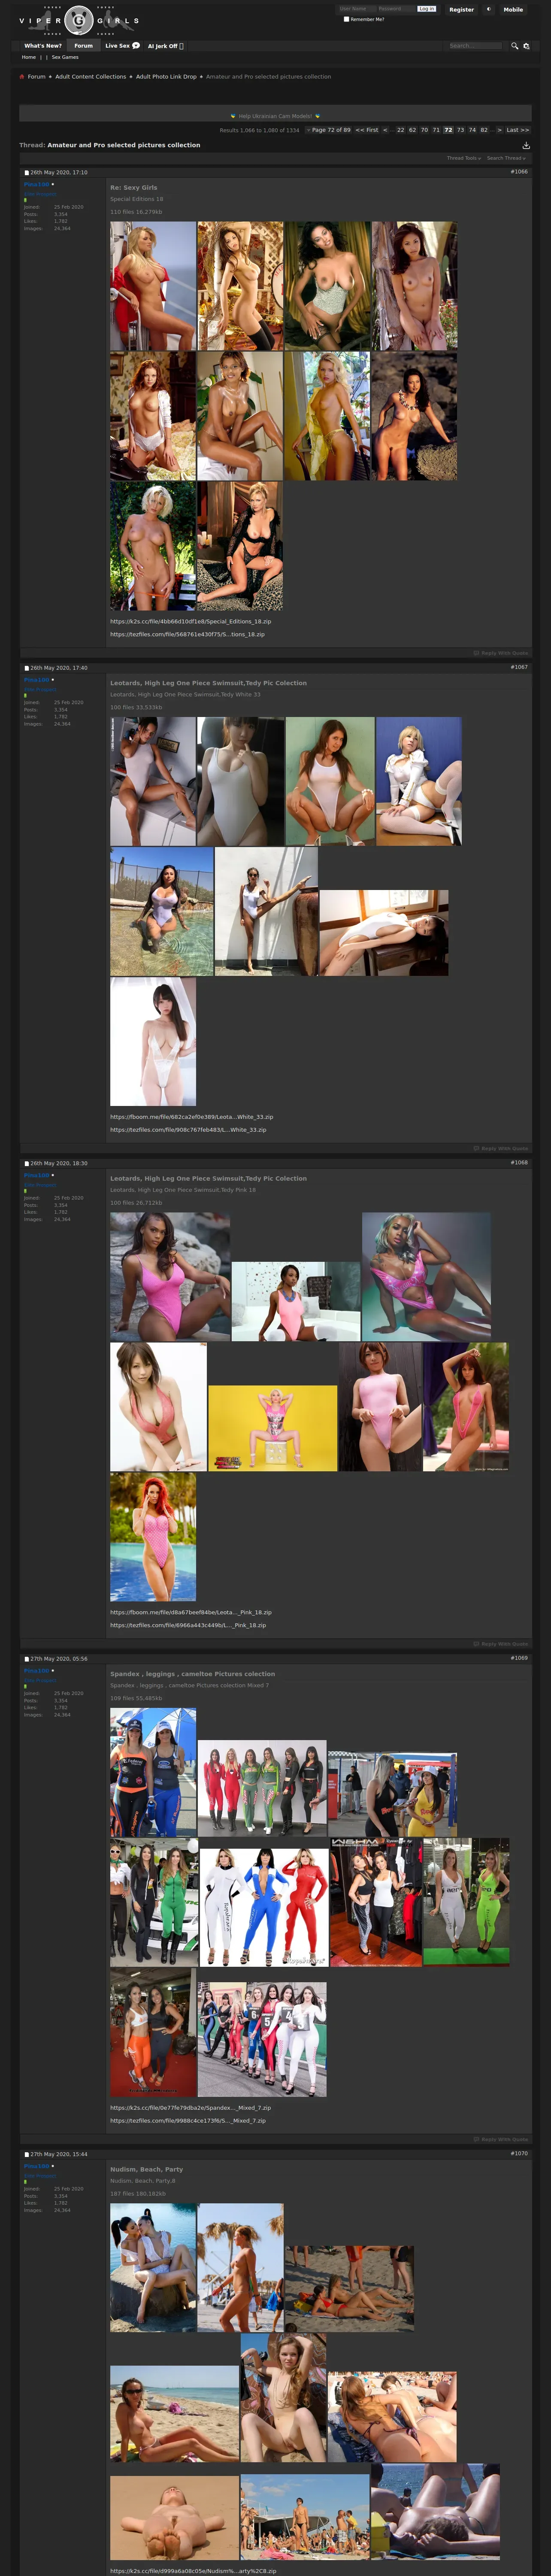This screenshot has height=2576, width=551.
Task: Click the previous page arrow
Action: pos(385,130)
